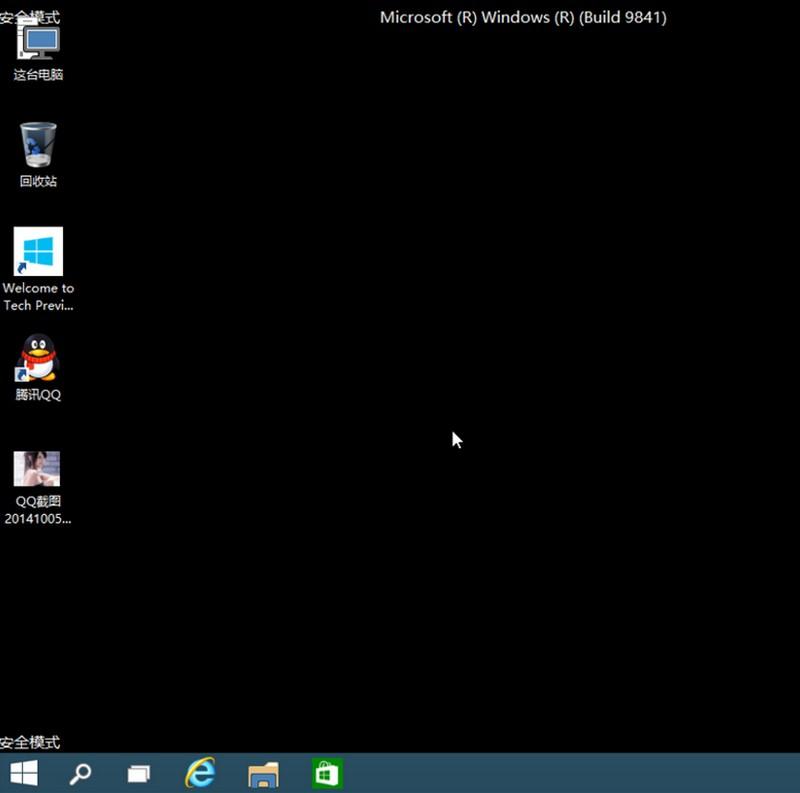Click the Search magnifier on taskbar
The height and width of the screenshot is (793, 800).
(x=80, y=773)
